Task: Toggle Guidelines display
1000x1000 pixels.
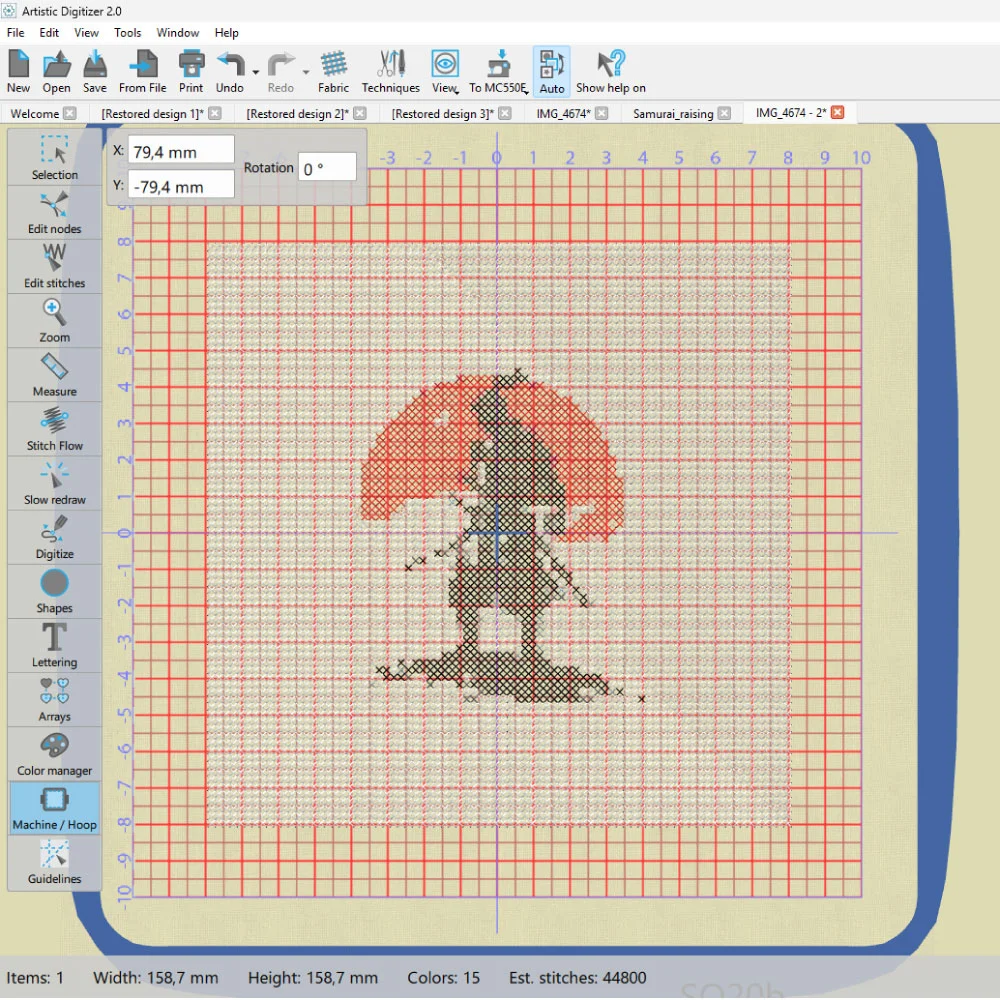Action: click(x=54, y=861)
